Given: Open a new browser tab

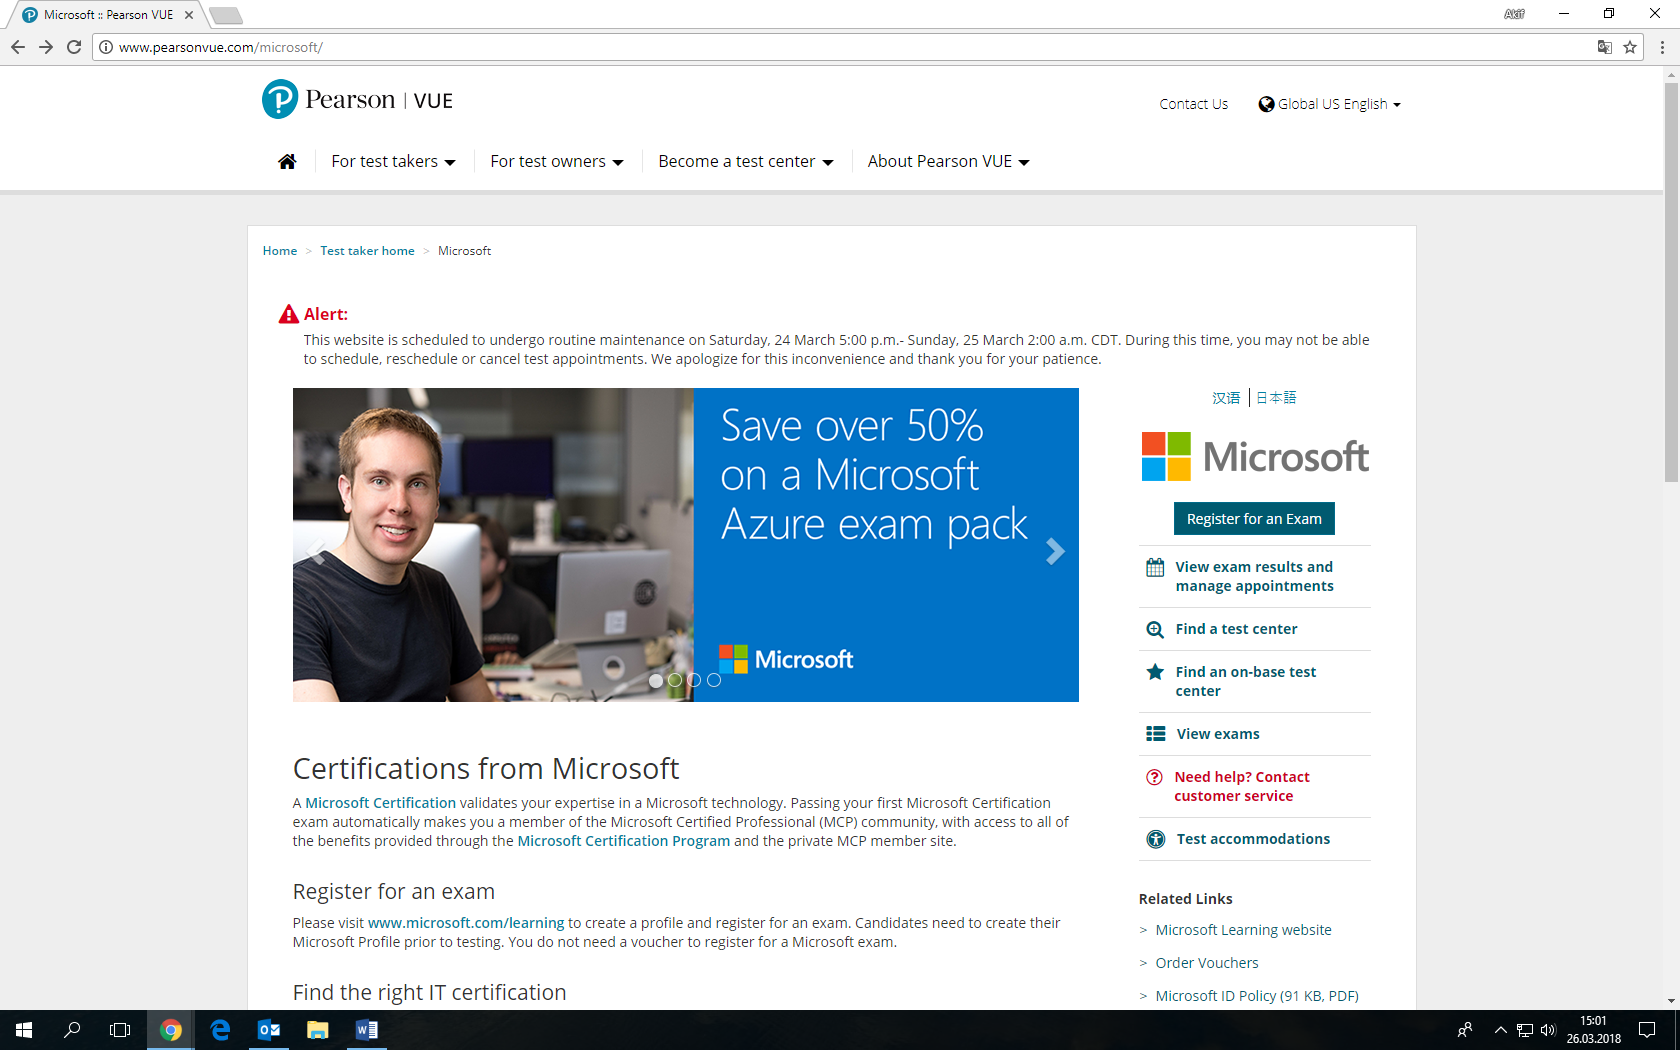Looking at the screenshot, I should pos(226,15).
